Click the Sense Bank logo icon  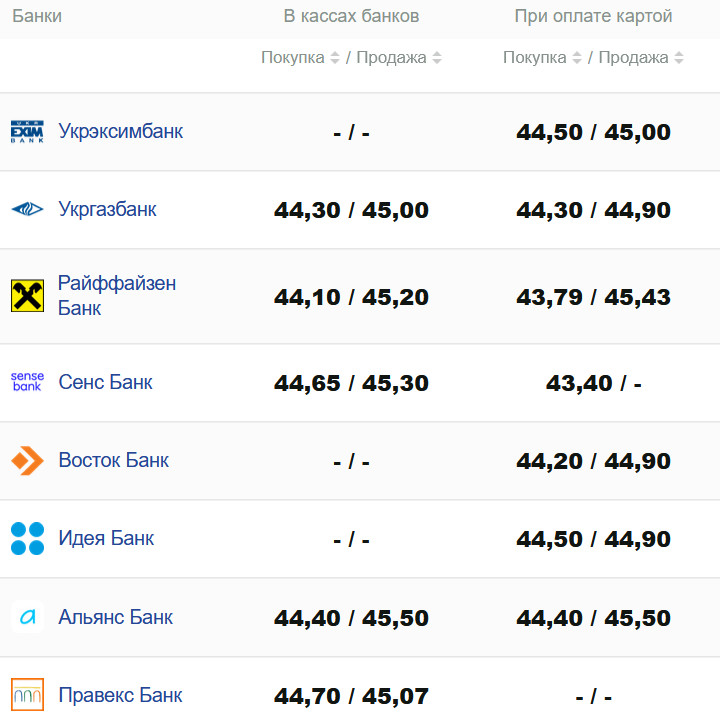click(x=27, y=382)
